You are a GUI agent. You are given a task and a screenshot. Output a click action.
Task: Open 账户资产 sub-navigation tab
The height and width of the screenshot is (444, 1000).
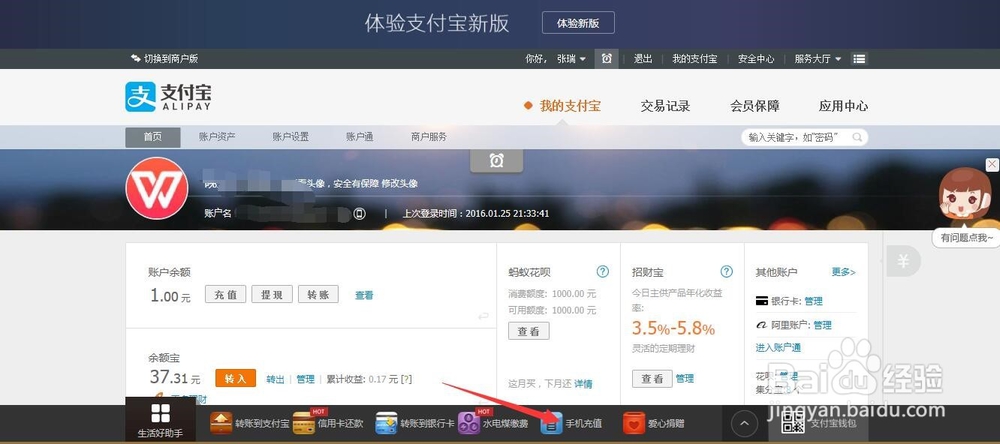pos(217,137)
